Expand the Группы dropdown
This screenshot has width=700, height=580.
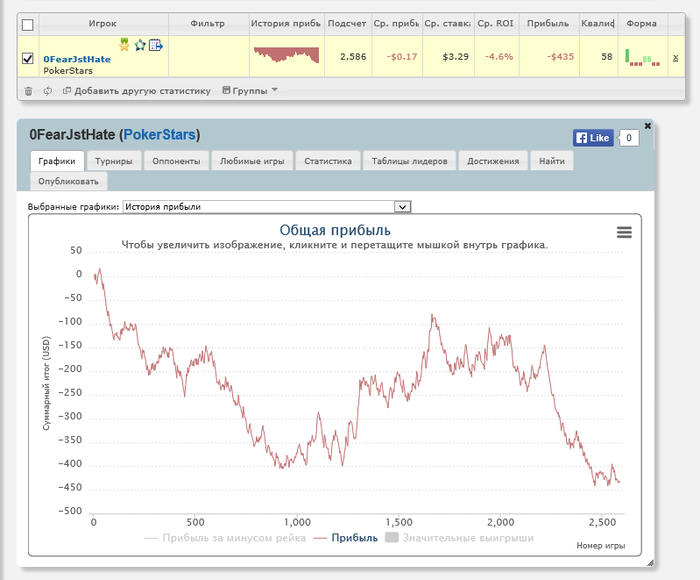click(x=250, y=91)
